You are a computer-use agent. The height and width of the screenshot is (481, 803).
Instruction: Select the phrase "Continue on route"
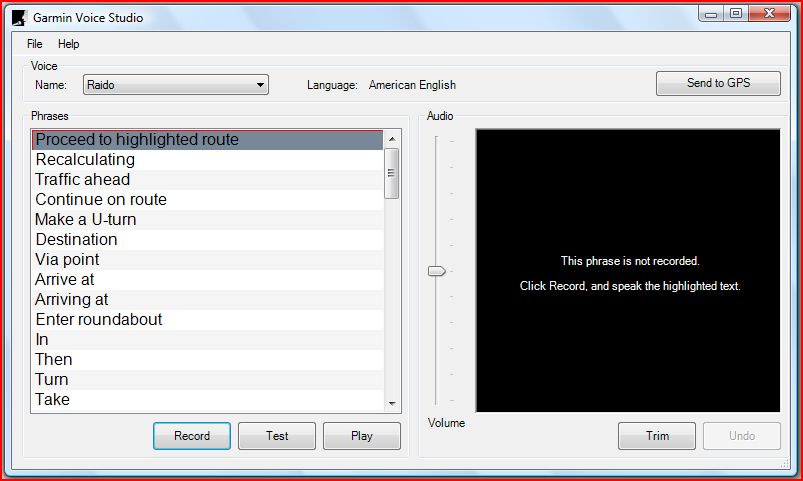pos(207,200)
